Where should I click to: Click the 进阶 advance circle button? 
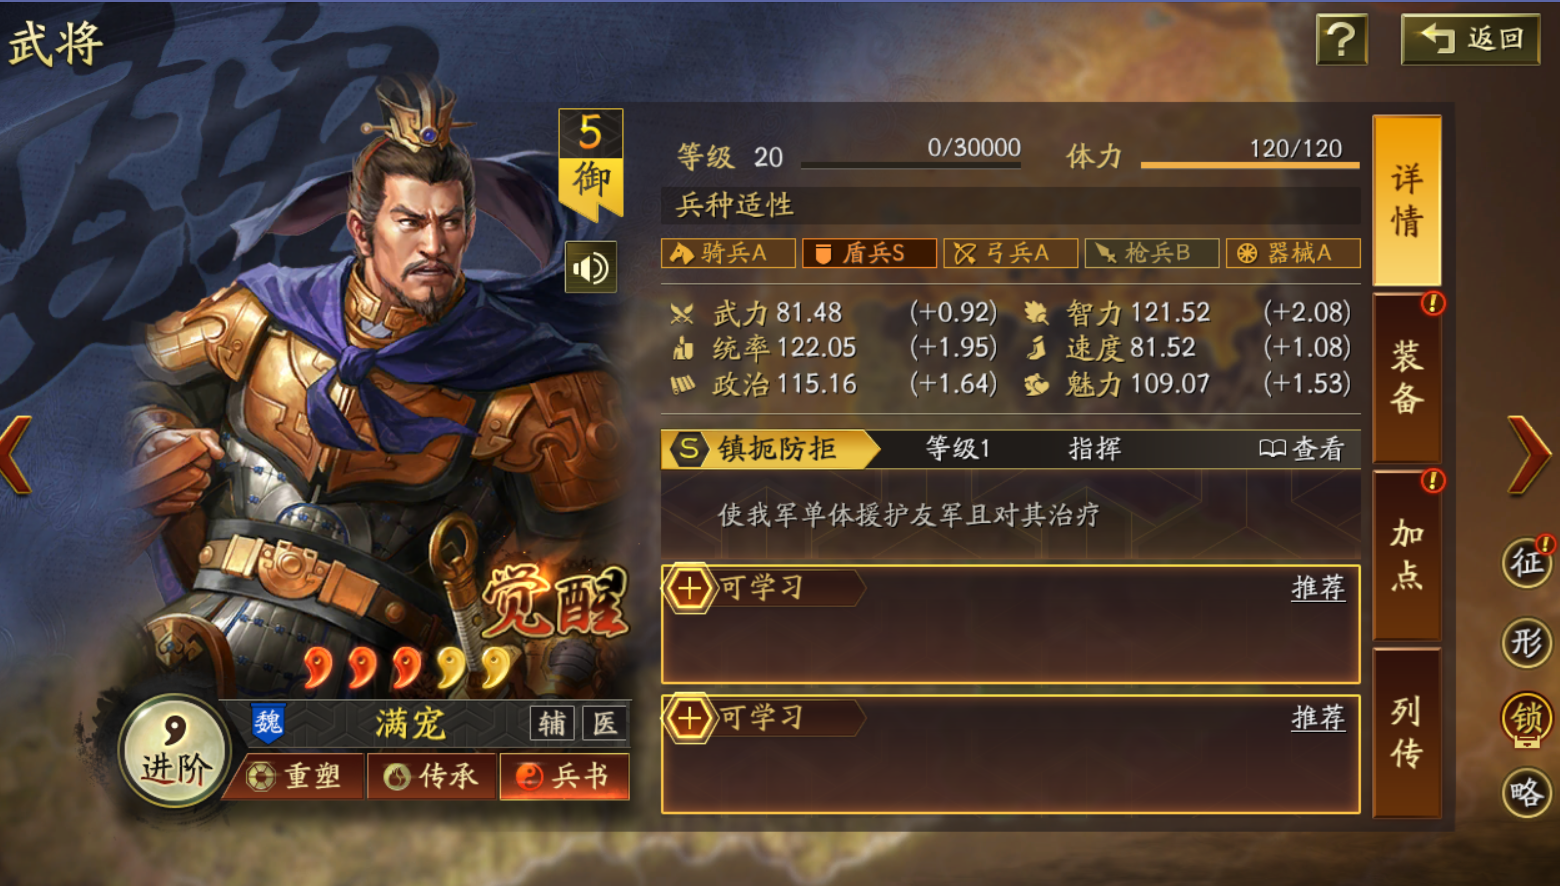pyautogui.click(x=175, y=751)
